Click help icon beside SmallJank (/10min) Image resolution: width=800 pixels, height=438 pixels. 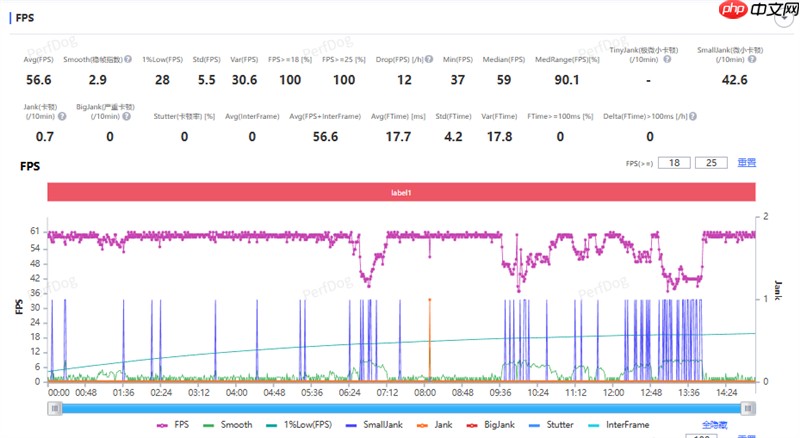[x=749, y=60]
